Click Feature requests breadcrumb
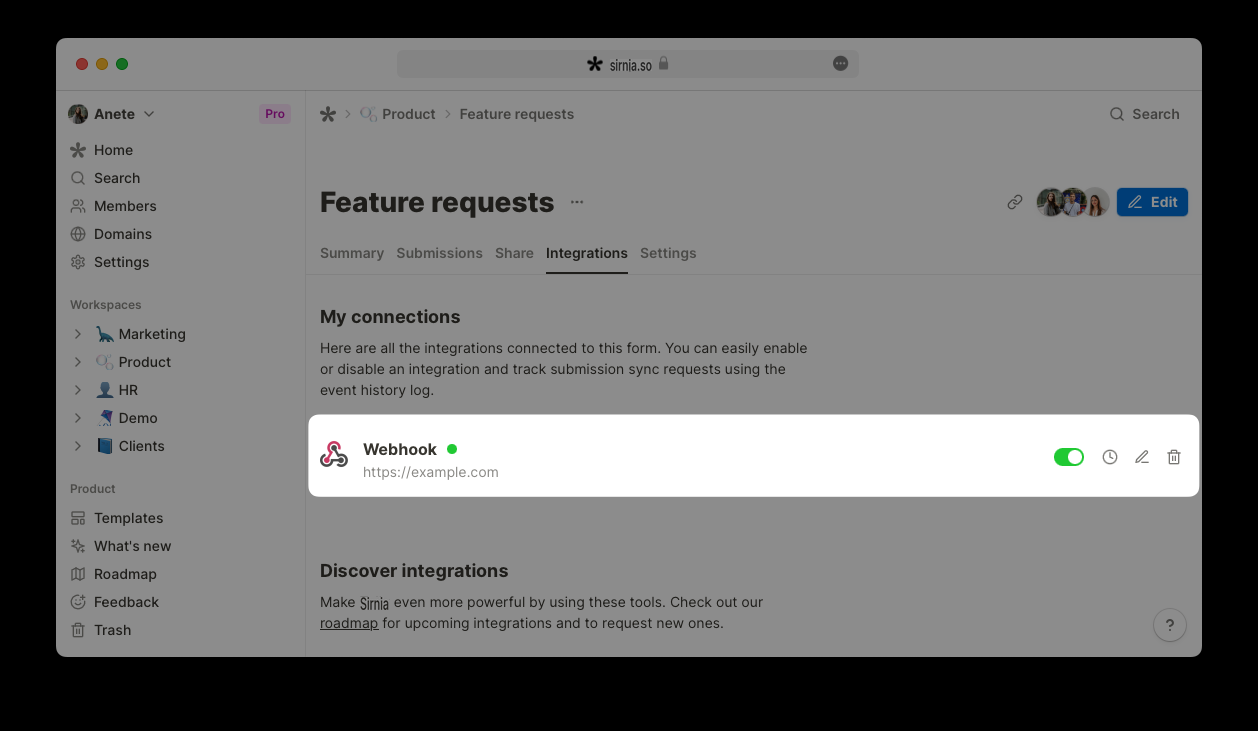 click(517, 114)
